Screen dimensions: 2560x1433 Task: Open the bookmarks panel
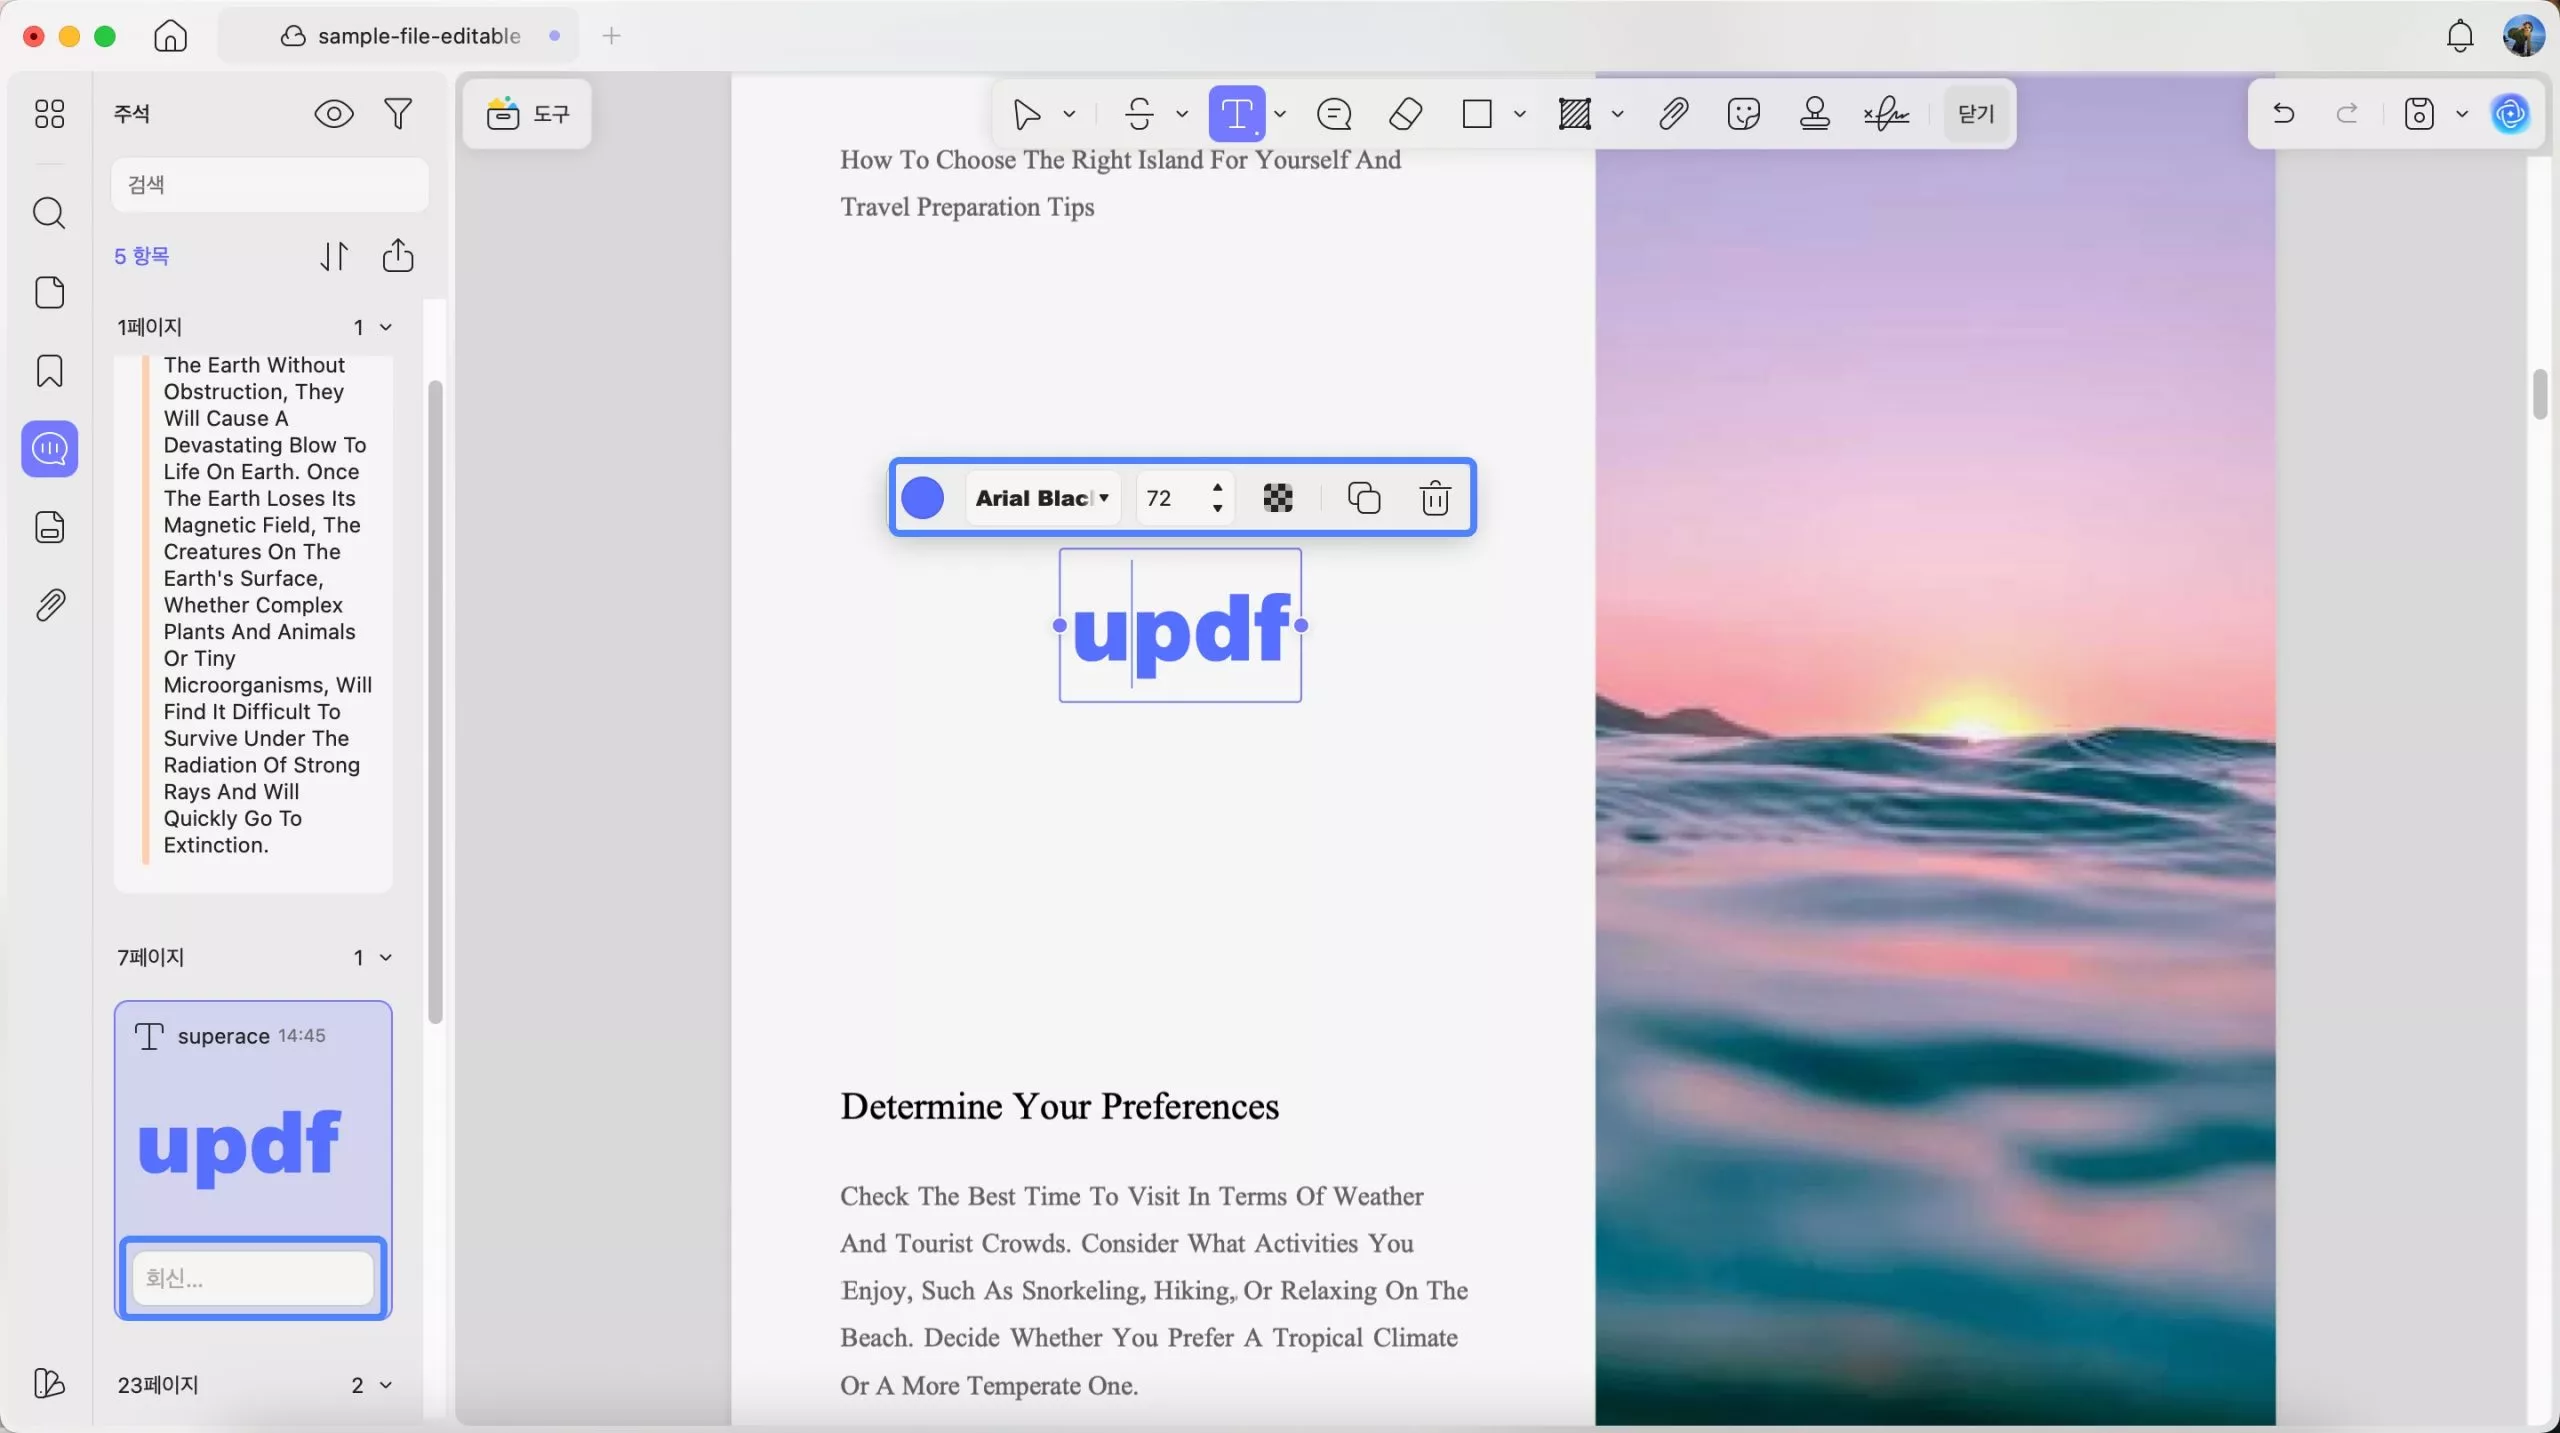point(49,371)
